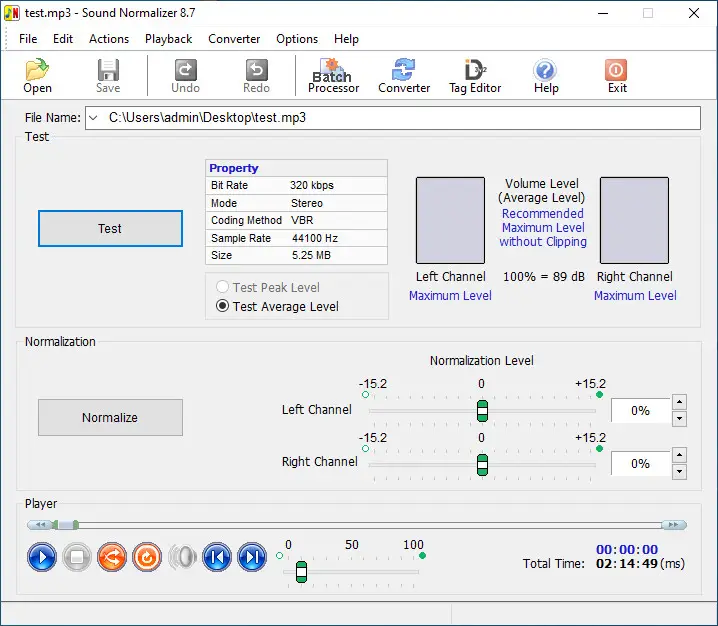Viewport: 718px width, 626px height.
Task: Select the Test Peak Level radio button
Action: pyautogui.click(x=222, y=287)
